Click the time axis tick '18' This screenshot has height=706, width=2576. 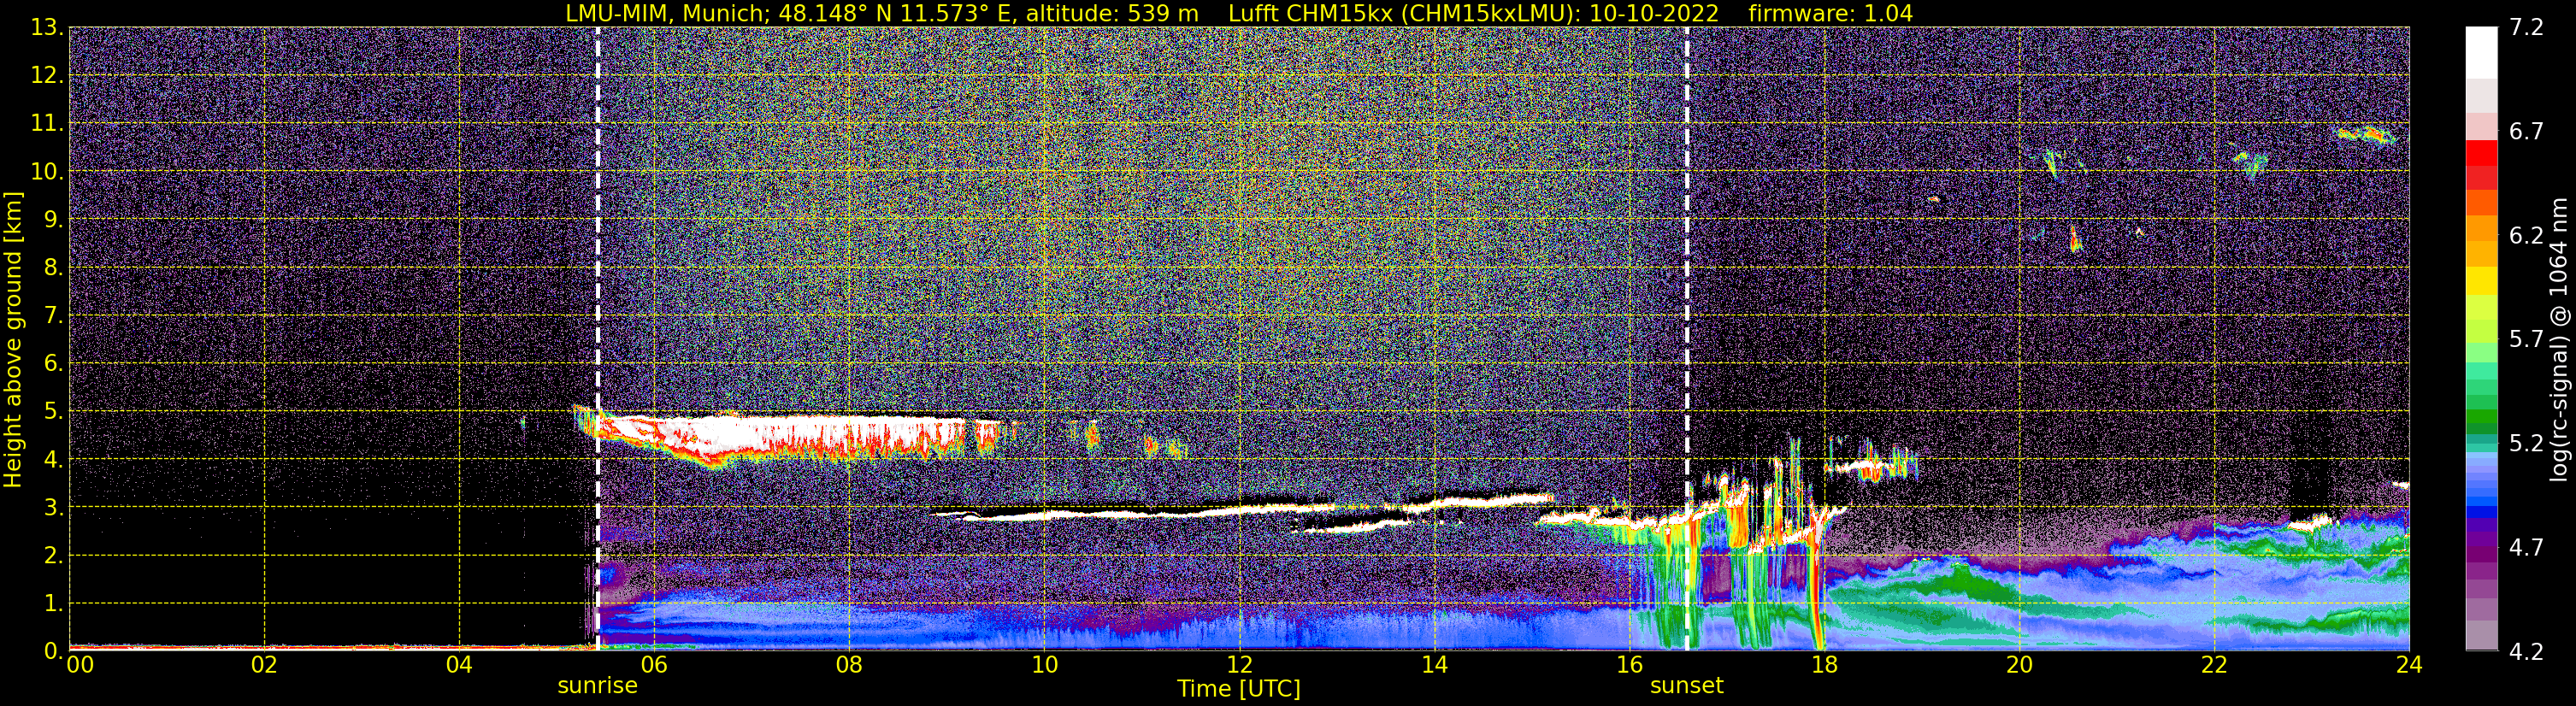pos(1824,665)
